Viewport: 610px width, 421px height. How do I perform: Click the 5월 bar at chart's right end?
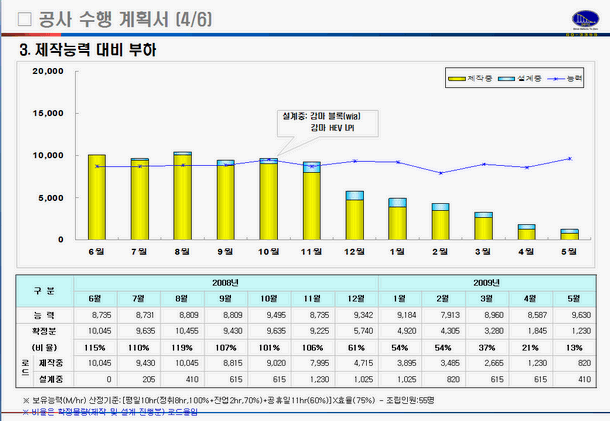click(569, 234)
